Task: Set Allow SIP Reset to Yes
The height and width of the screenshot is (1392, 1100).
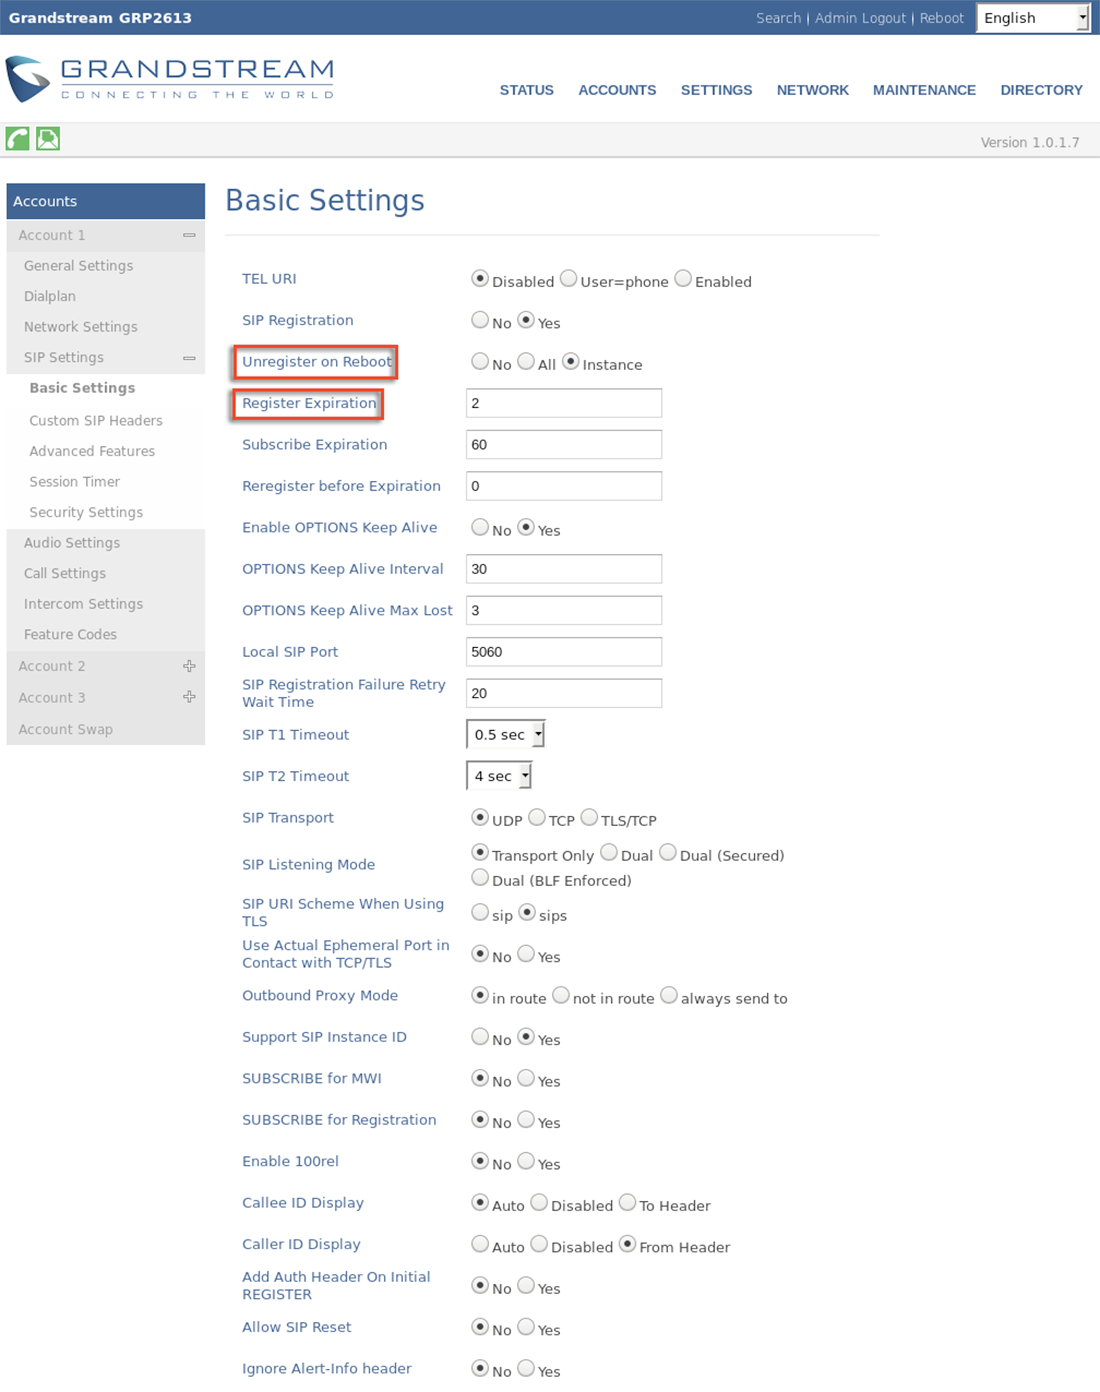Action: [526, 1328]
